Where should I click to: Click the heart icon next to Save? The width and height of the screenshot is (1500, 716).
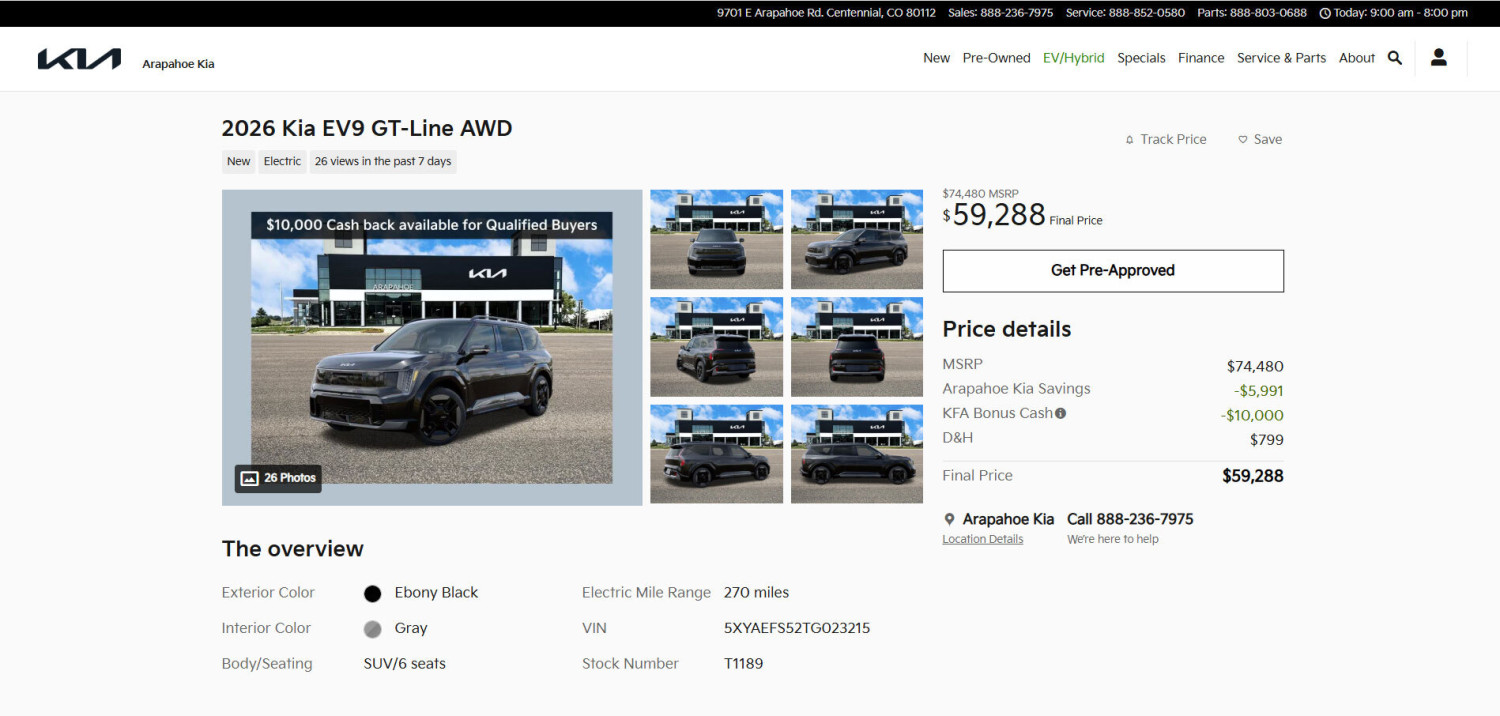[x=1243, y=140]
